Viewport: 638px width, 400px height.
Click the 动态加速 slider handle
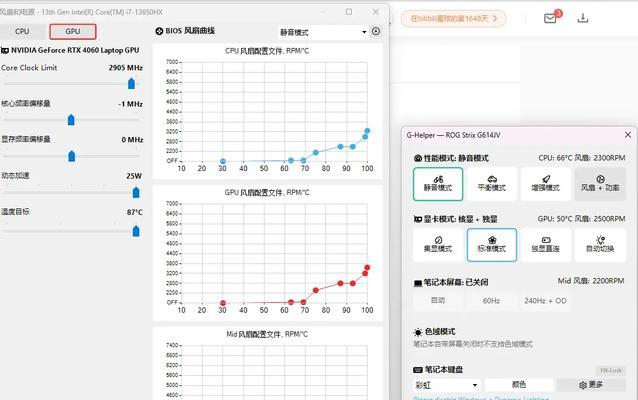[136, 192]
